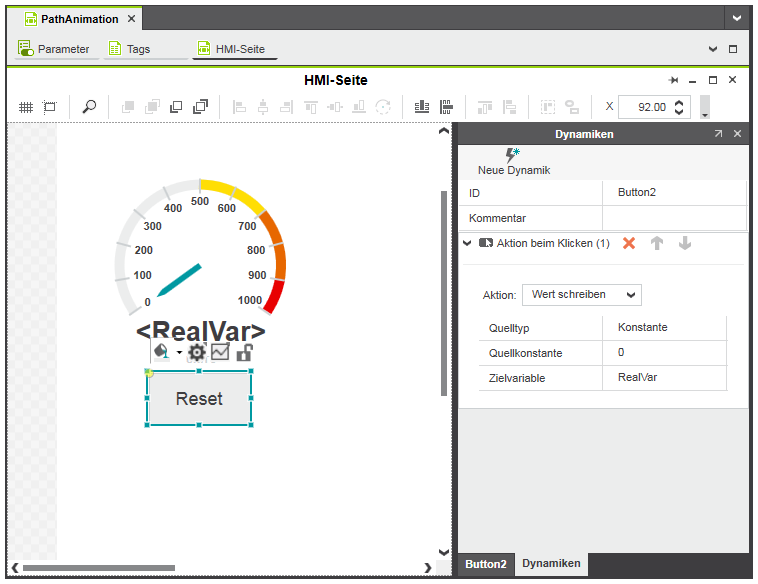
Task: Click the chart icon above the Reset button
Action: pos(220,352)
